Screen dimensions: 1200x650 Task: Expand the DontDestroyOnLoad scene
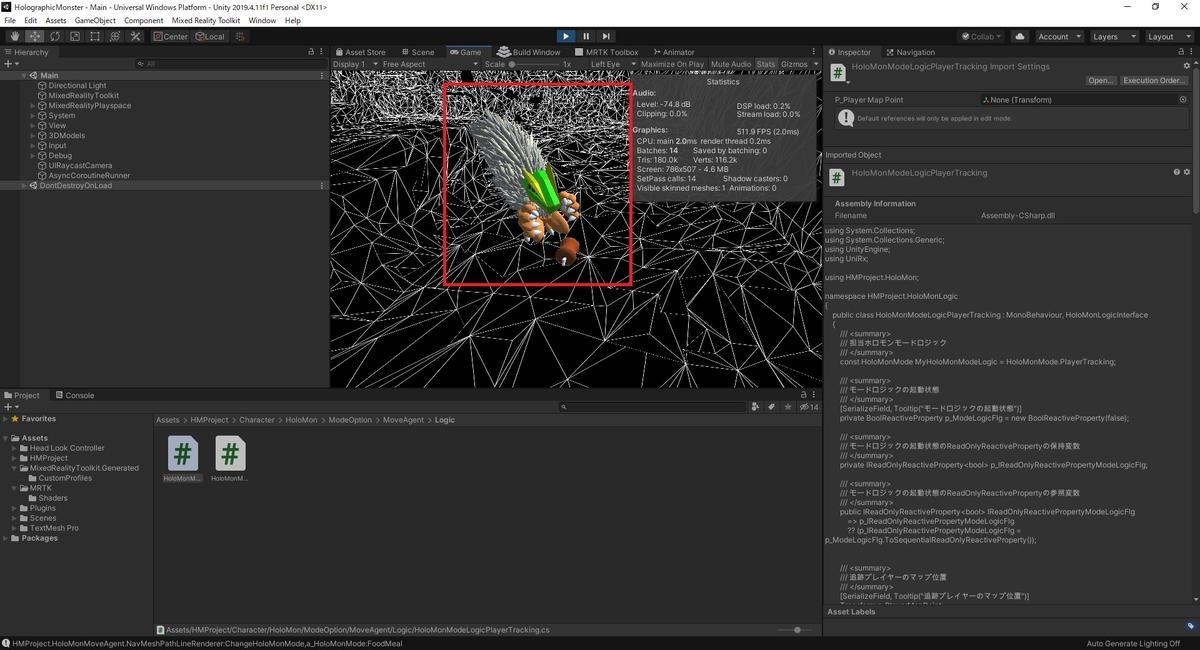coord(24,186)
